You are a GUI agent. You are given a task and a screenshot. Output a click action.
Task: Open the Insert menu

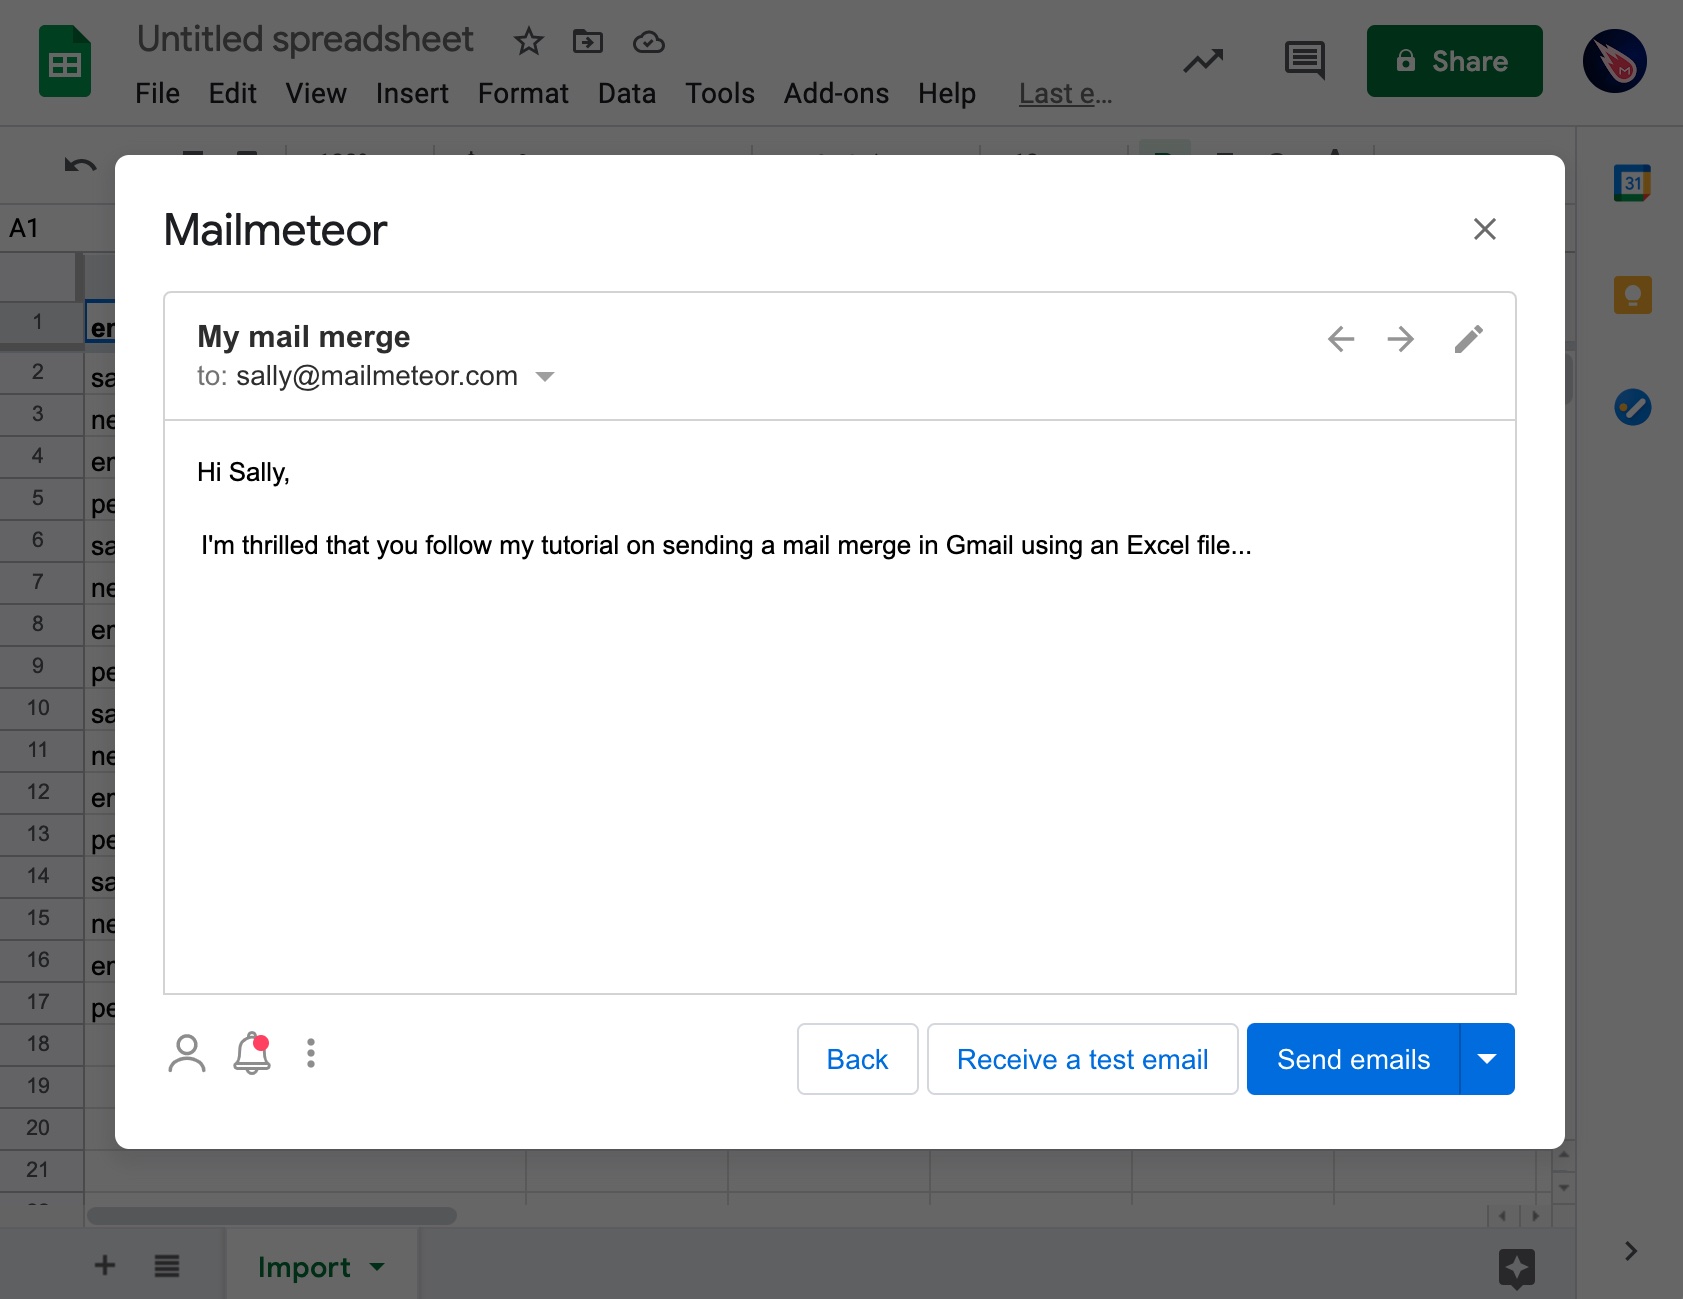pos(412,94)
